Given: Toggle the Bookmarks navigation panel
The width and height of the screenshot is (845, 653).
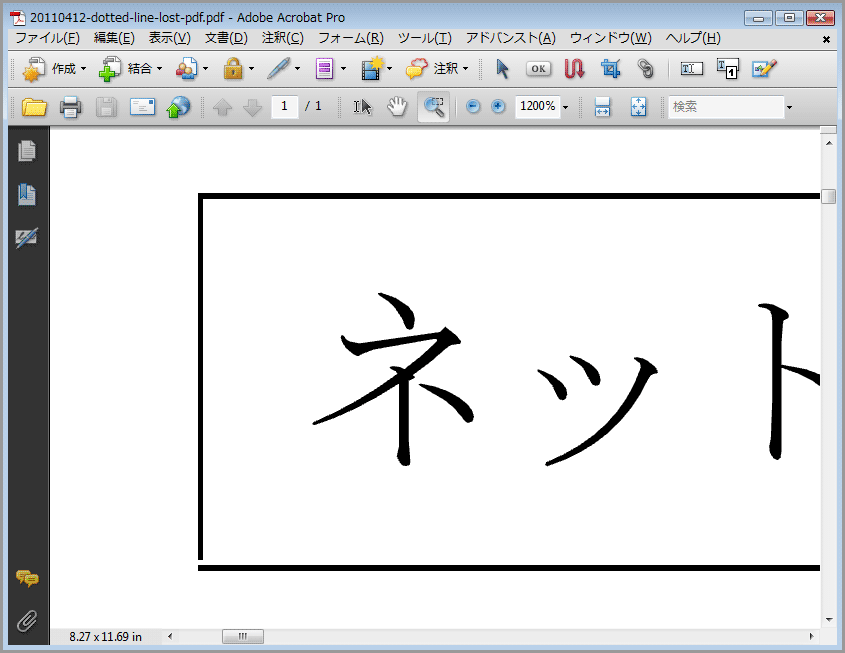Looking at the screenshot, I should click(x=26, y=194).
